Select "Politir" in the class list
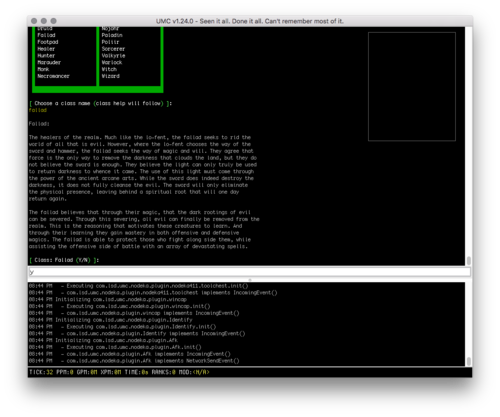The width and height of the screenshot is (500, 417). click(x=110, y=42)
